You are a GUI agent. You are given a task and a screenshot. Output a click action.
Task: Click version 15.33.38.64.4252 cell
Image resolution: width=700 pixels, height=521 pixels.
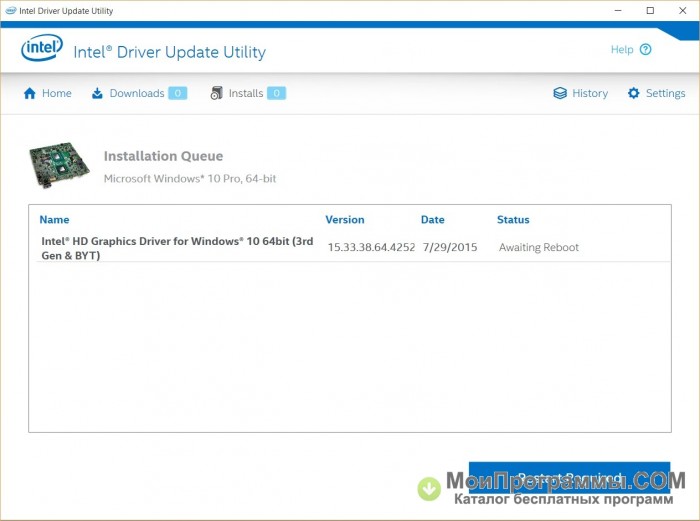[x=371, y=247]
